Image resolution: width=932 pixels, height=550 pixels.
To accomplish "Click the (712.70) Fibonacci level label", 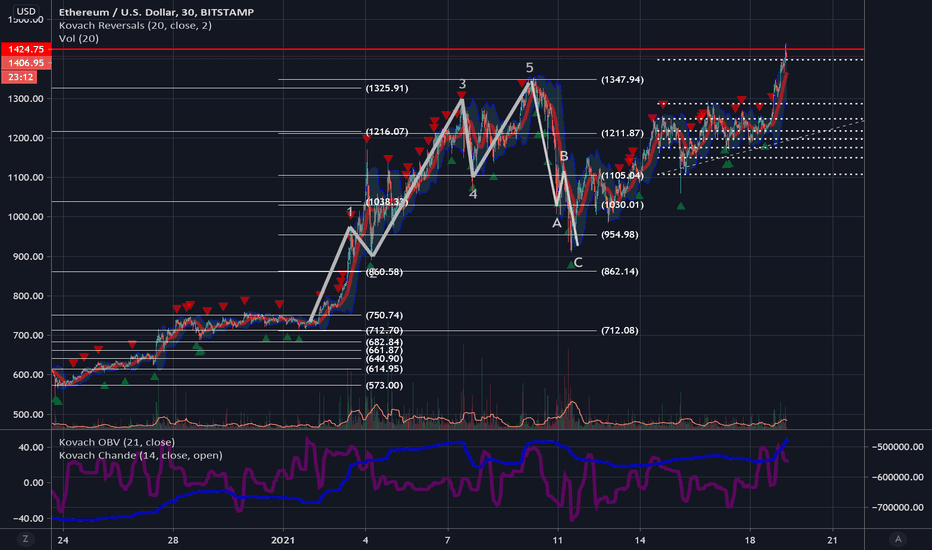I will pos(384,330).
